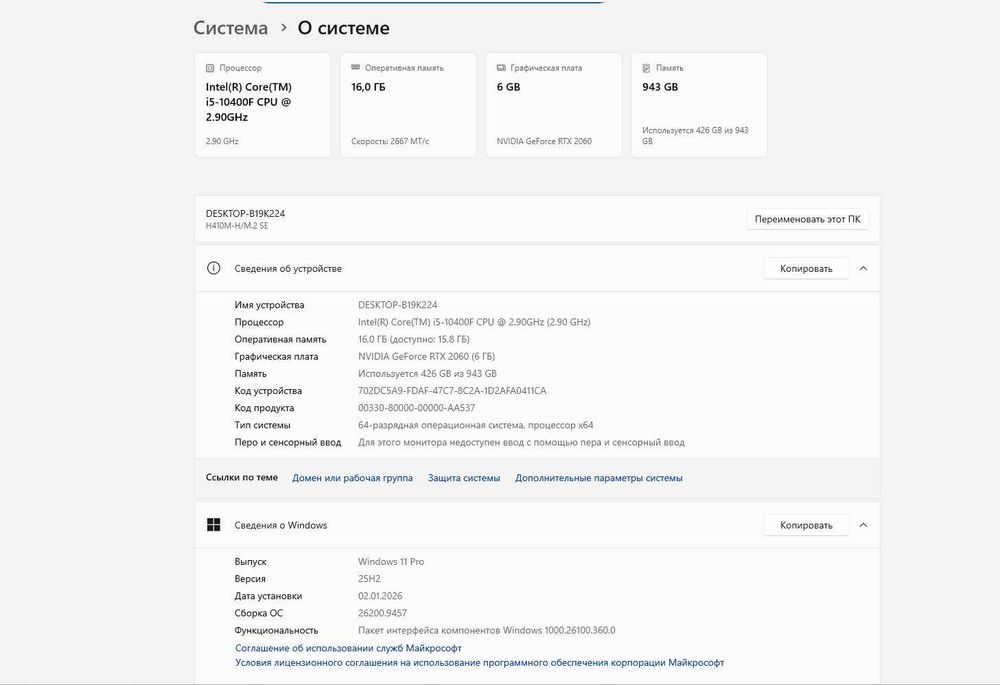Image resolution: width=1000 pixels, height=685 pixels.
Task: Click the 16,0 ГБ (доступно: 15,8 ГБ) value
Action: 414,339
